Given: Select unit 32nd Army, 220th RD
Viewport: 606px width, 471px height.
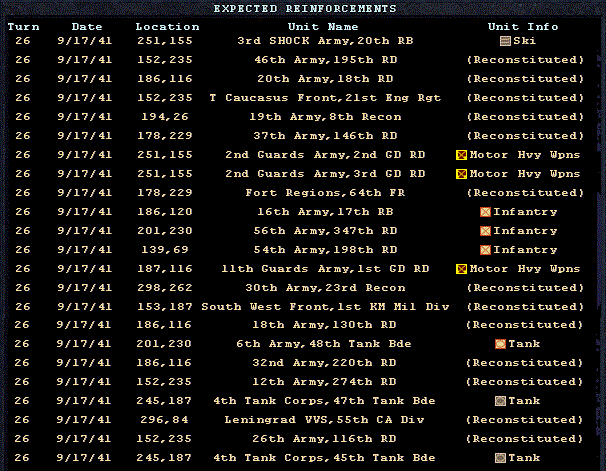Looking at the screenshot, I should click(x=325, y=363).
